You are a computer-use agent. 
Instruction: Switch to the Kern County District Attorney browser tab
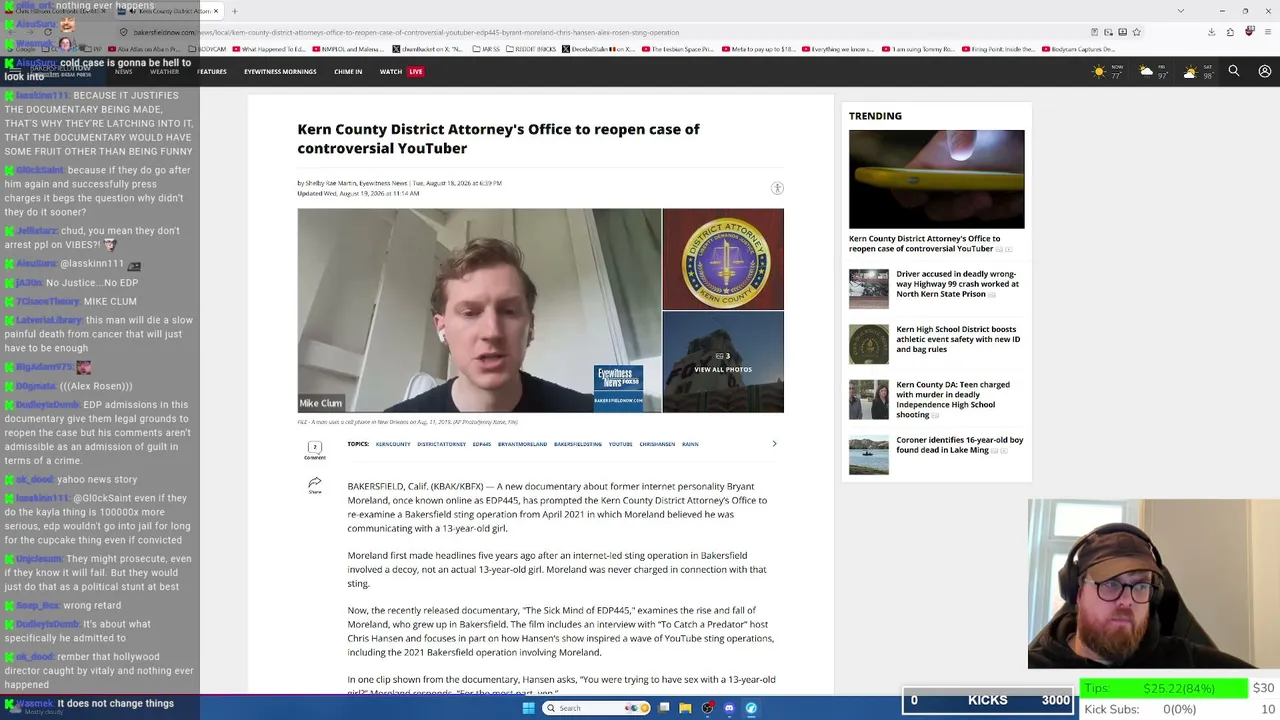(x=169, y=11)
